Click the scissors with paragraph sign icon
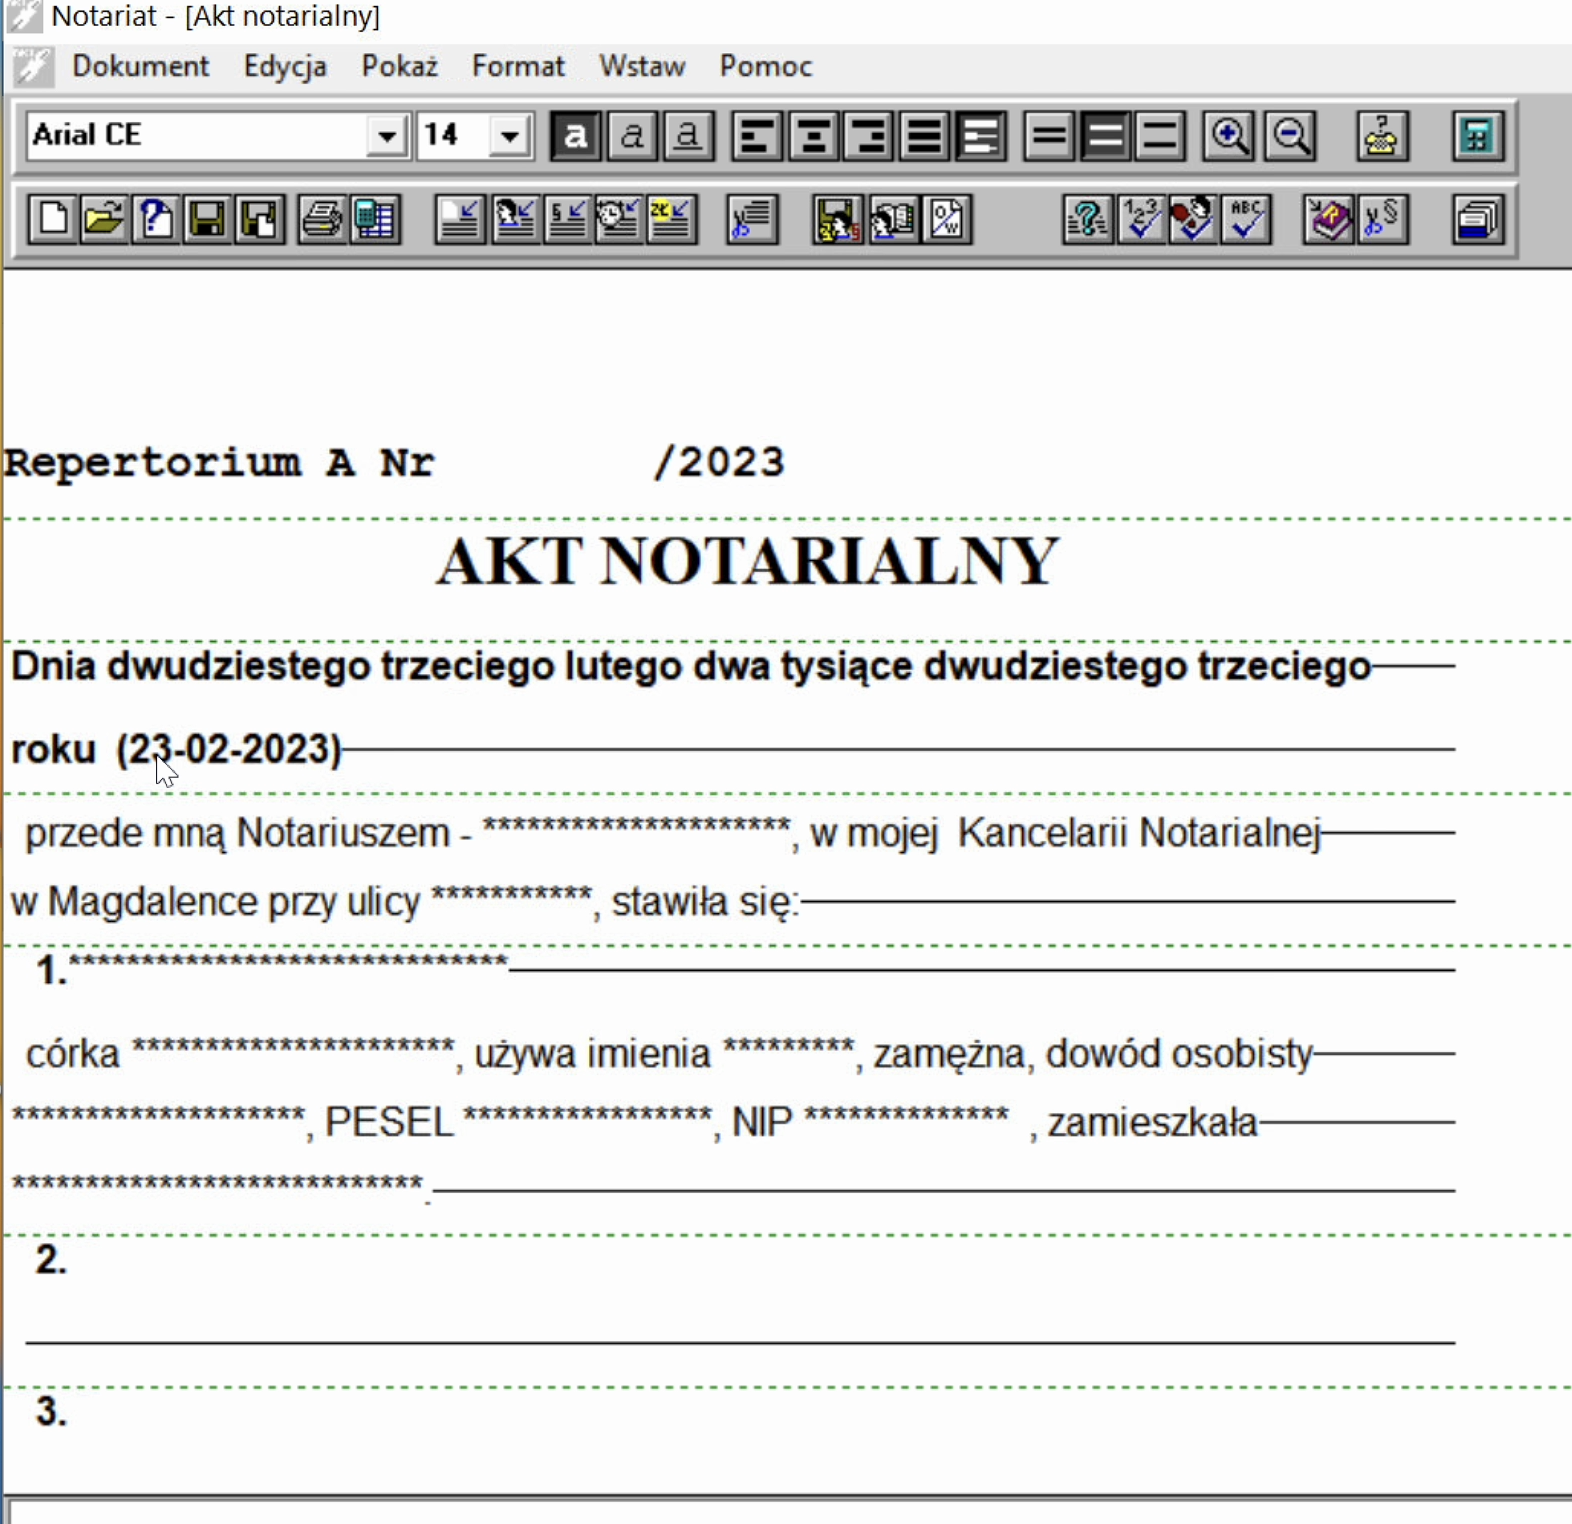Screen dimensions: 1572x1524 point(1382,219)
